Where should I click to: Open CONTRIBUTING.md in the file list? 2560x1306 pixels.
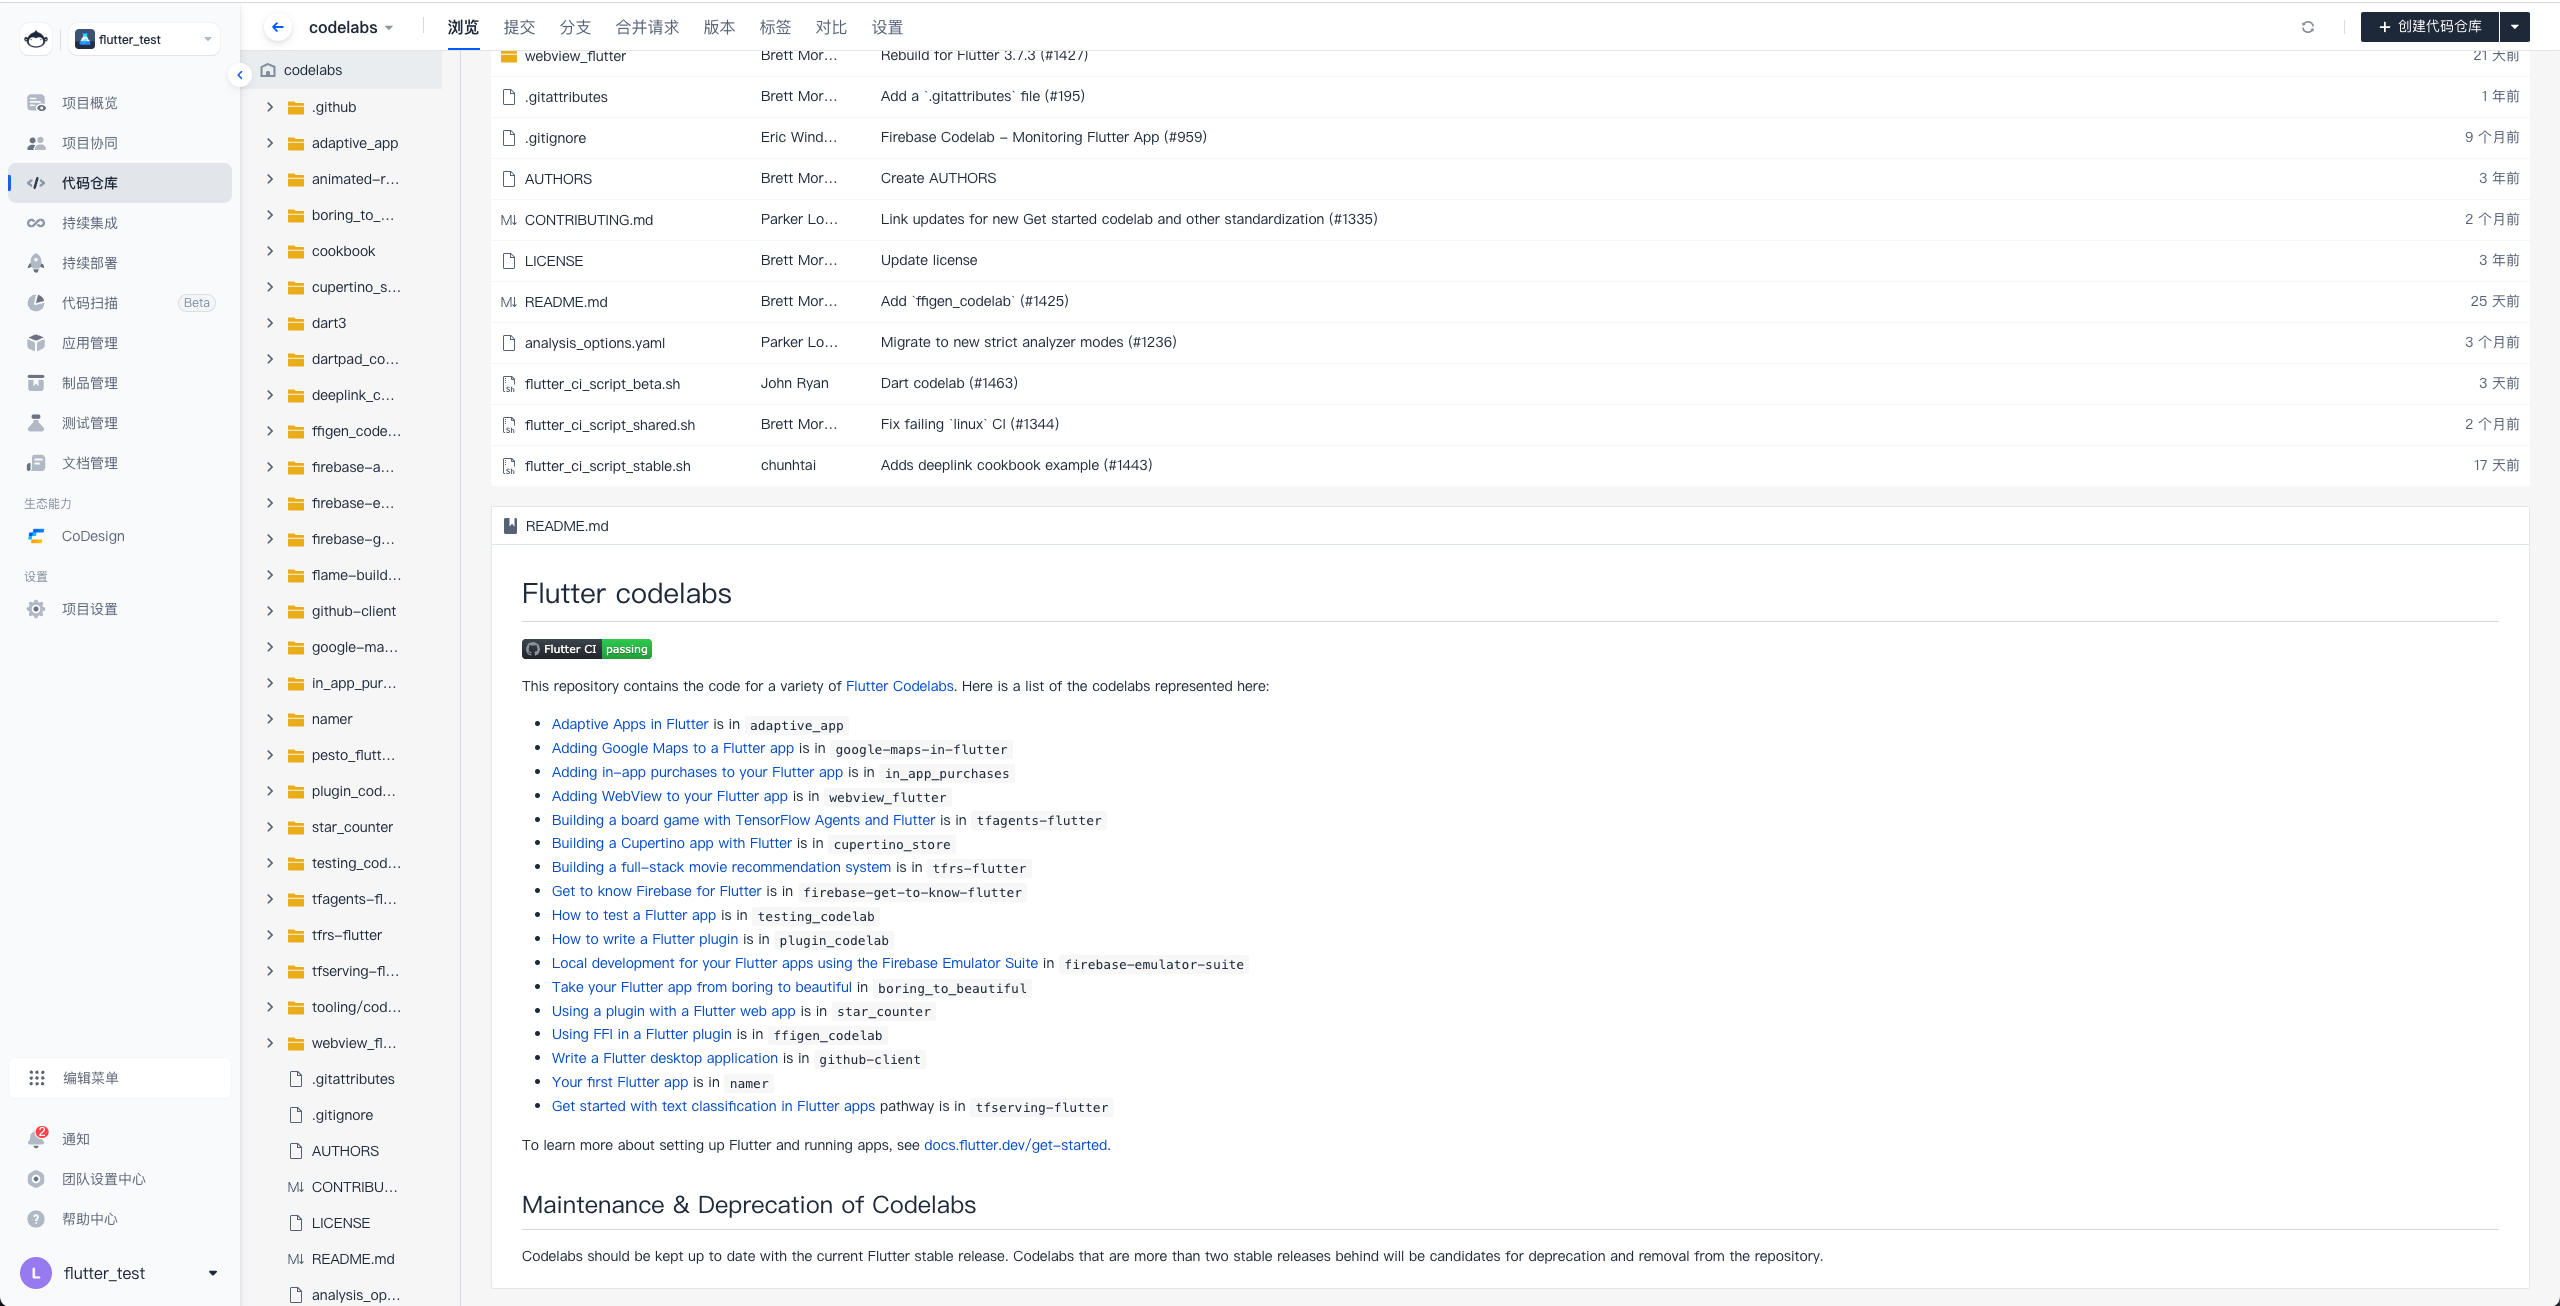pyautogui.click(x=588, y=220)
